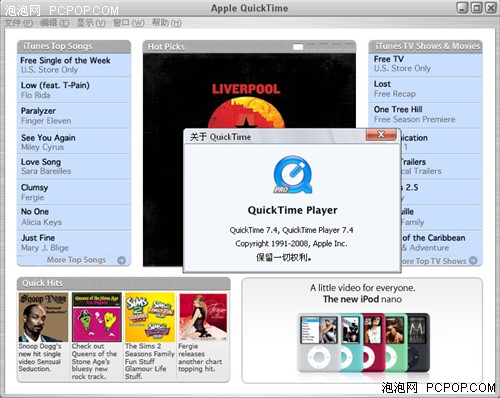
Task: Open the 编辑 (E) menu
Action: (x=55, y=23)
